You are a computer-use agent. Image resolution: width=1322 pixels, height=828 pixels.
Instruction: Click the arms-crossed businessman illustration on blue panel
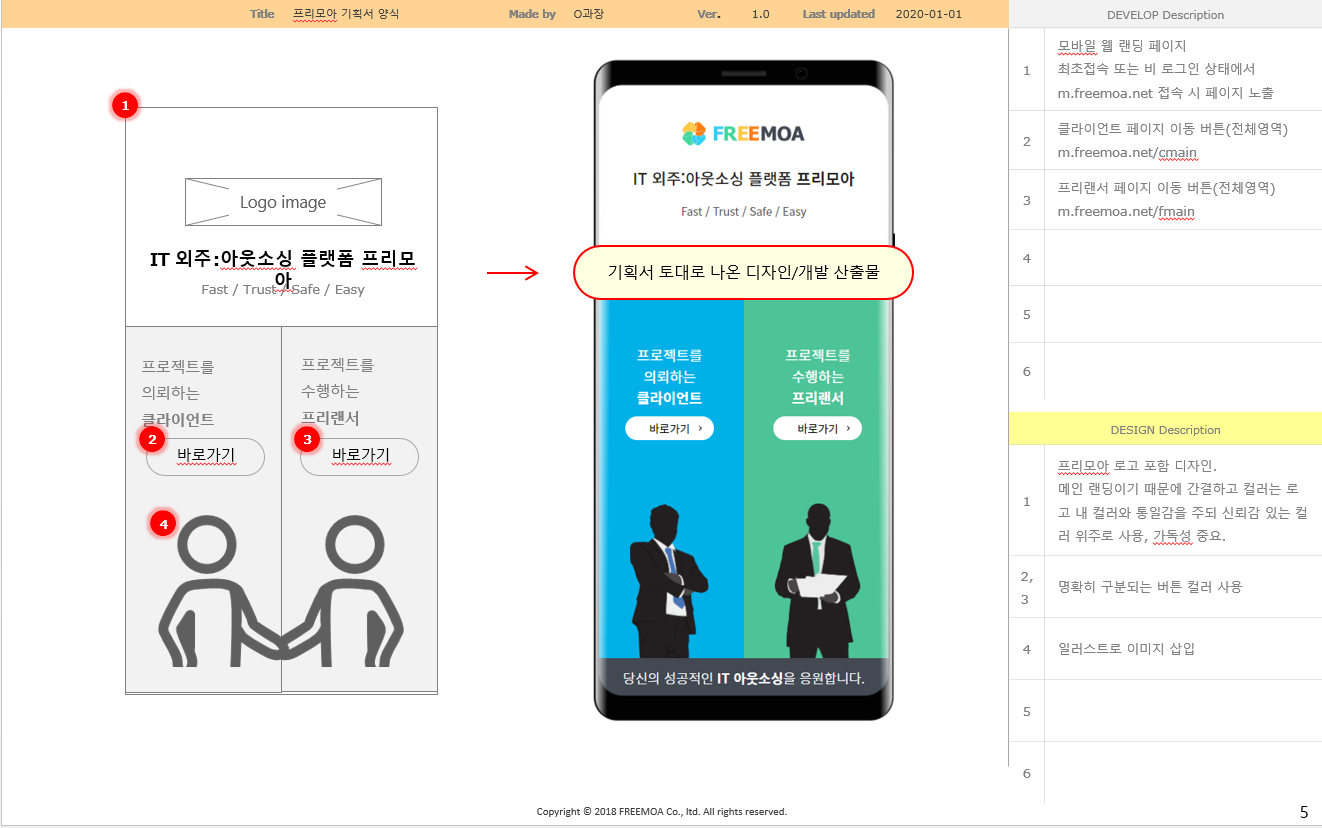tap(668, 581)
